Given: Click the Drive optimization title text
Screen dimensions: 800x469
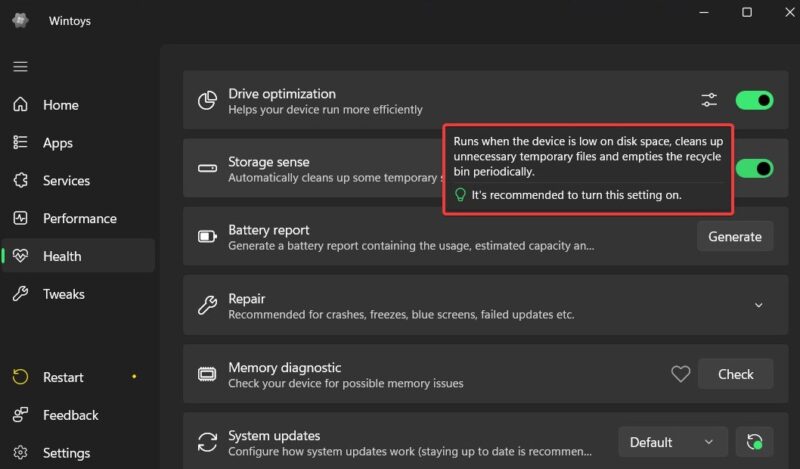Looking at the screenshot, I should (x=282, y=94).
